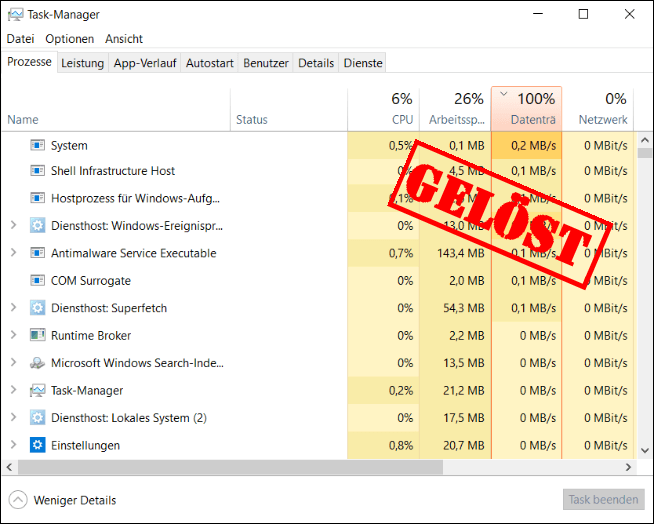Viewport: 654px width, 524px height.
Task: Expand Diensthost Lokales System (2) row
Action: (x=13, y=417)
